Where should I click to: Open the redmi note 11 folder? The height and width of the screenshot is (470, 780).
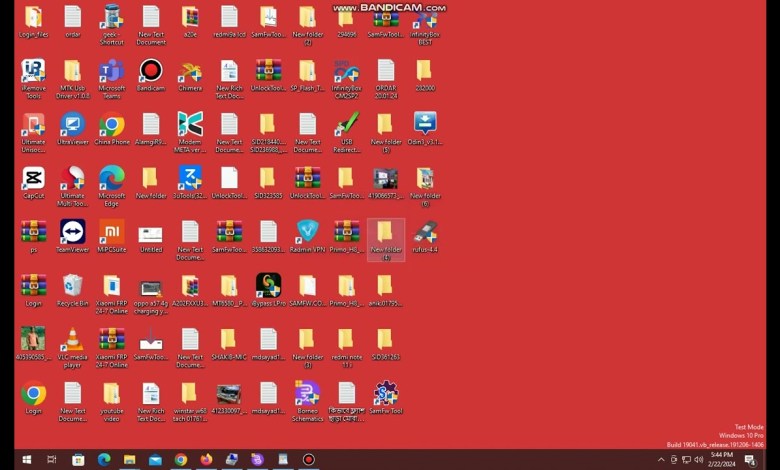[347, 347]
